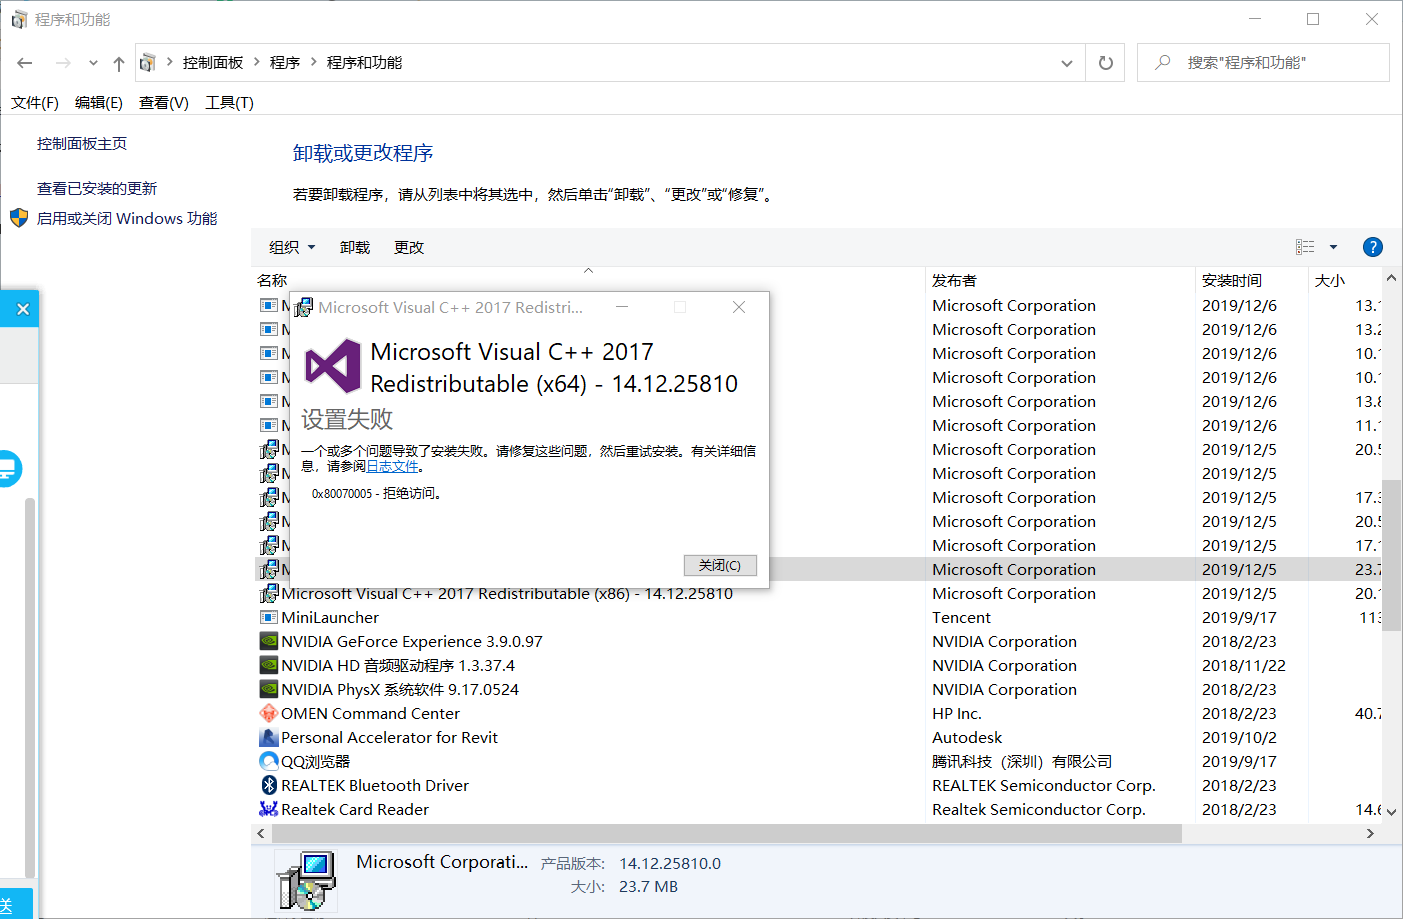Screen dimensions: 1403x919
Task: Go to 控制面板主页
Action: click(x=82, y=144)
